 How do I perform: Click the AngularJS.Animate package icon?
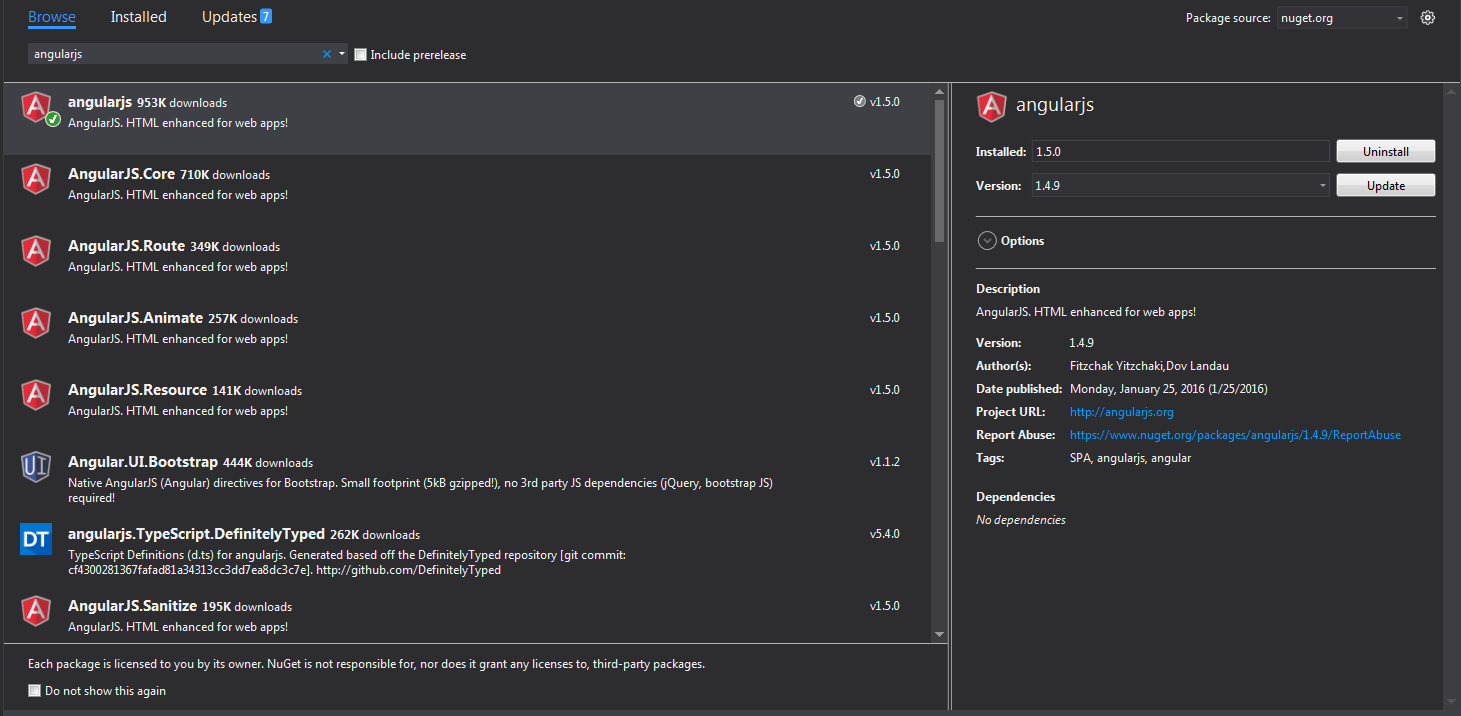[x=36, y=322]
